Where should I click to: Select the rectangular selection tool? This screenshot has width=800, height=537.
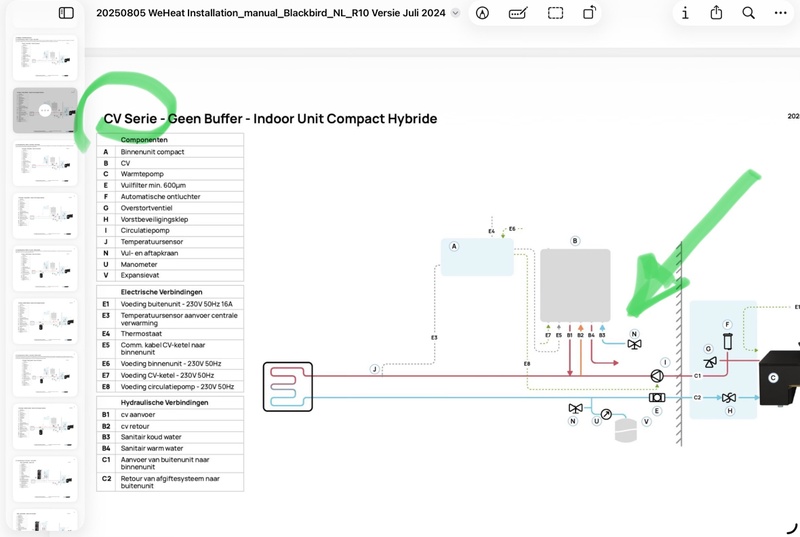coord(555,13)
